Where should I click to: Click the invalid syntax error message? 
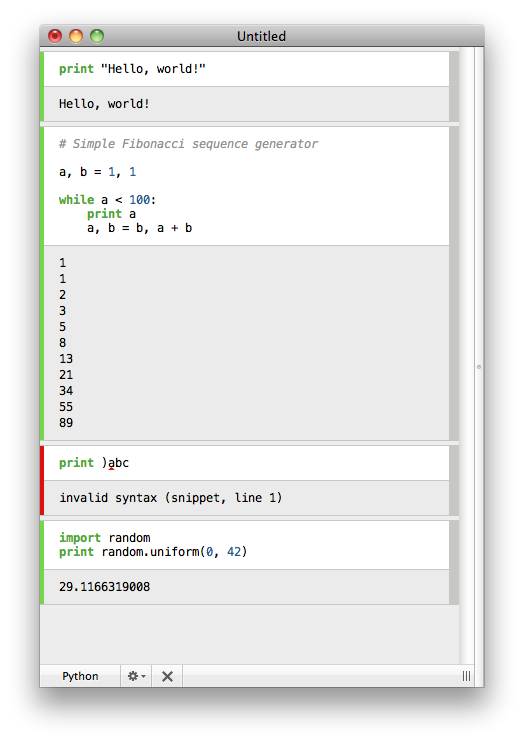click(170, 498)
